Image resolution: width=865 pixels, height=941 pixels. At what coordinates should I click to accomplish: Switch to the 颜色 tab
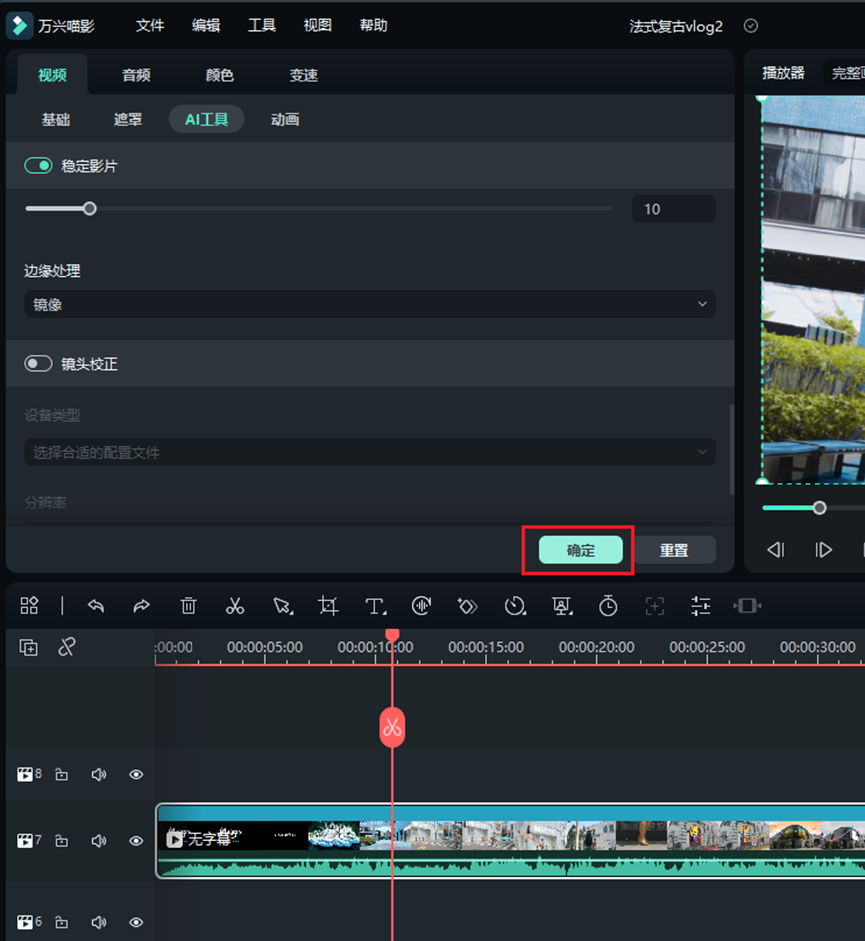(x=220, y=75)
